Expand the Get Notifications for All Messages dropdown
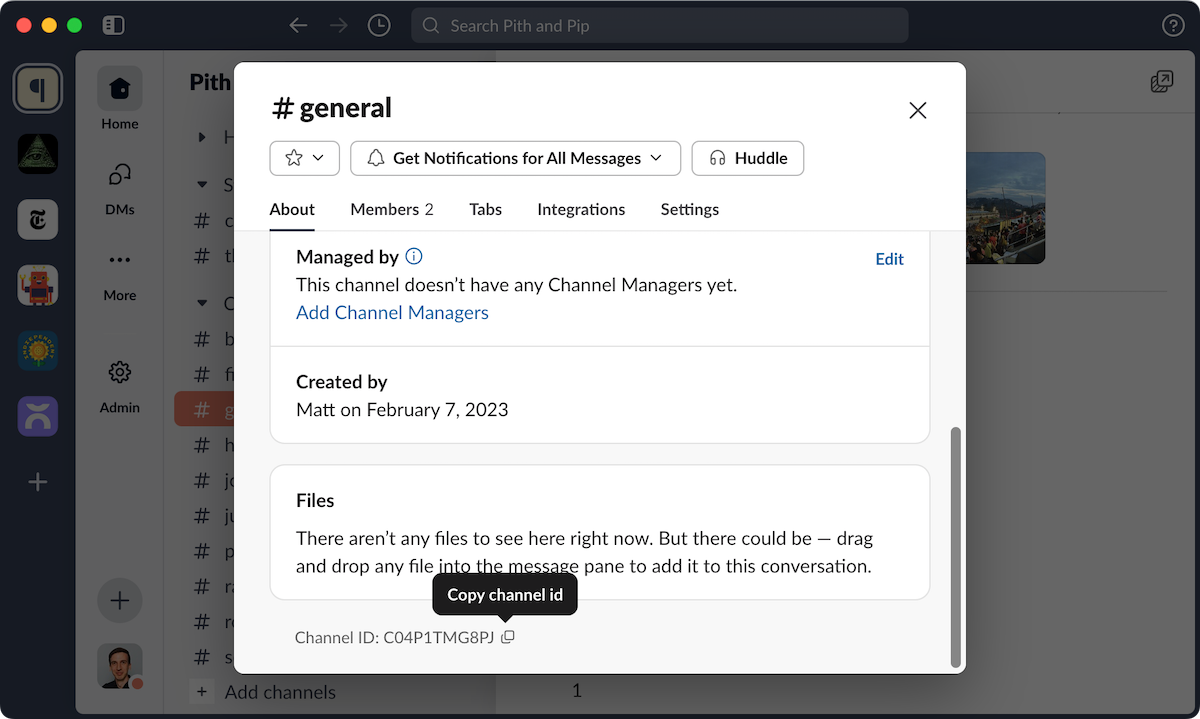Viewport: 1200px width, 719px height. 515,158
